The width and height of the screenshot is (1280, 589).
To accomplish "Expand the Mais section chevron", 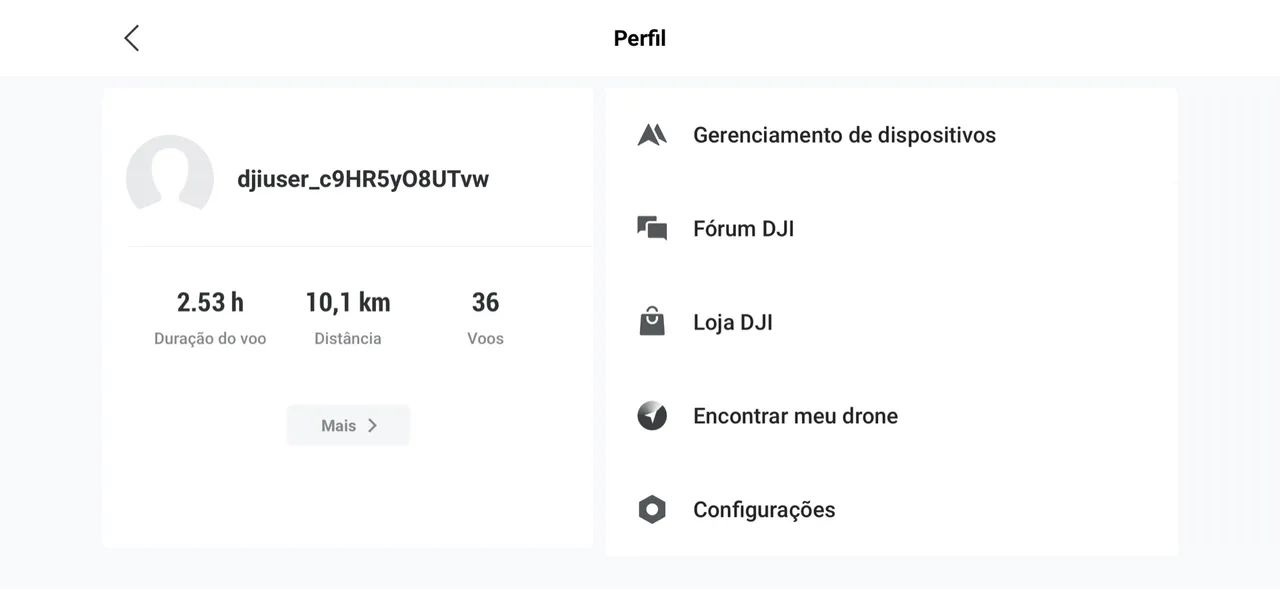I will (x=372, y=424).
